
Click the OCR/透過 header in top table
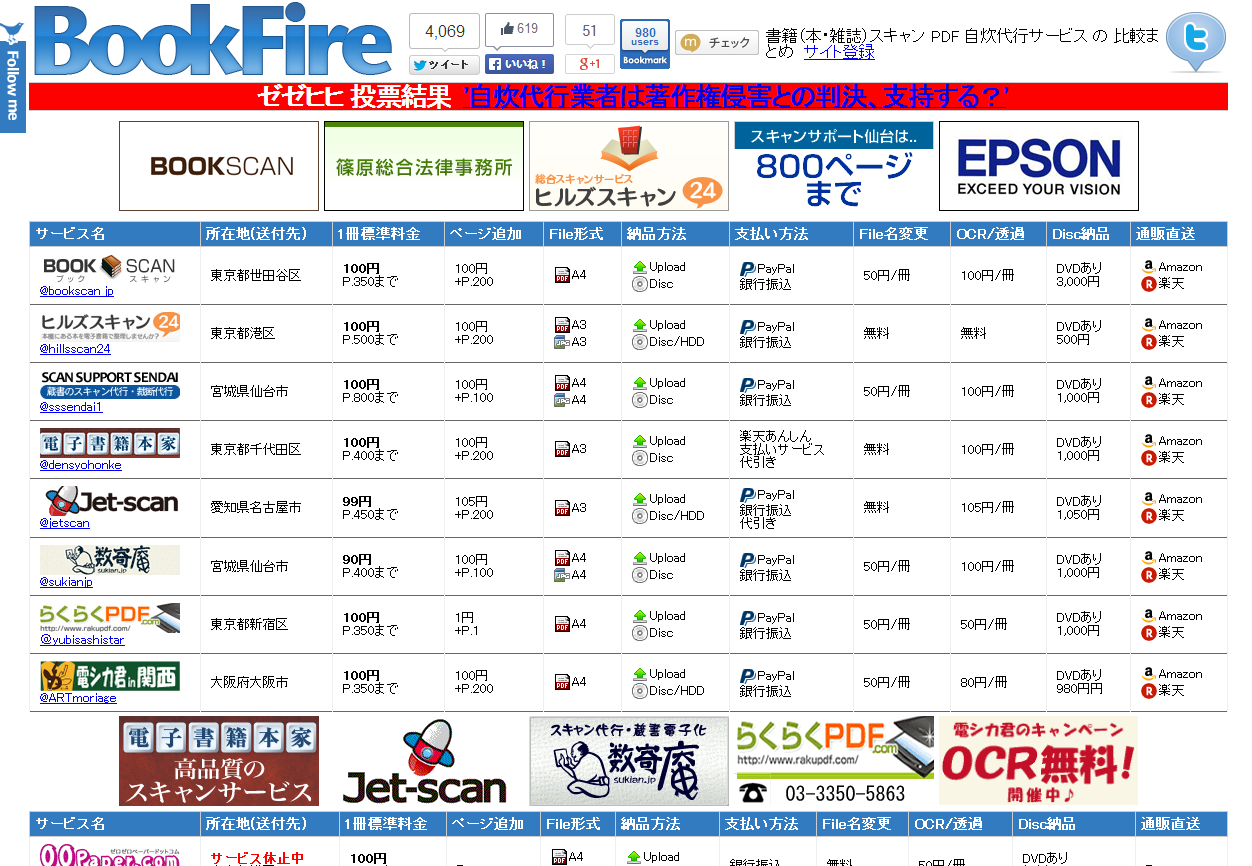pyautogui.click(x=998, y=234)
